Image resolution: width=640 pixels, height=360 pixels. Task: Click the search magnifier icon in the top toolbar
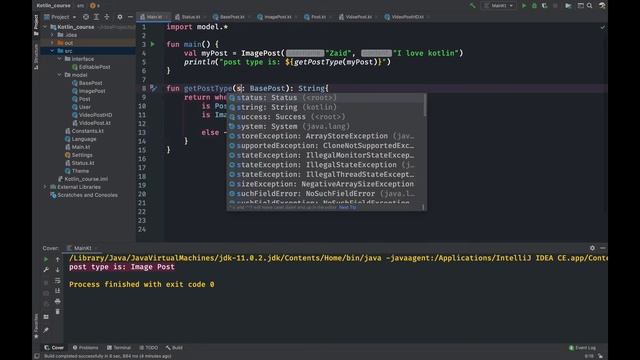(590, 6)
